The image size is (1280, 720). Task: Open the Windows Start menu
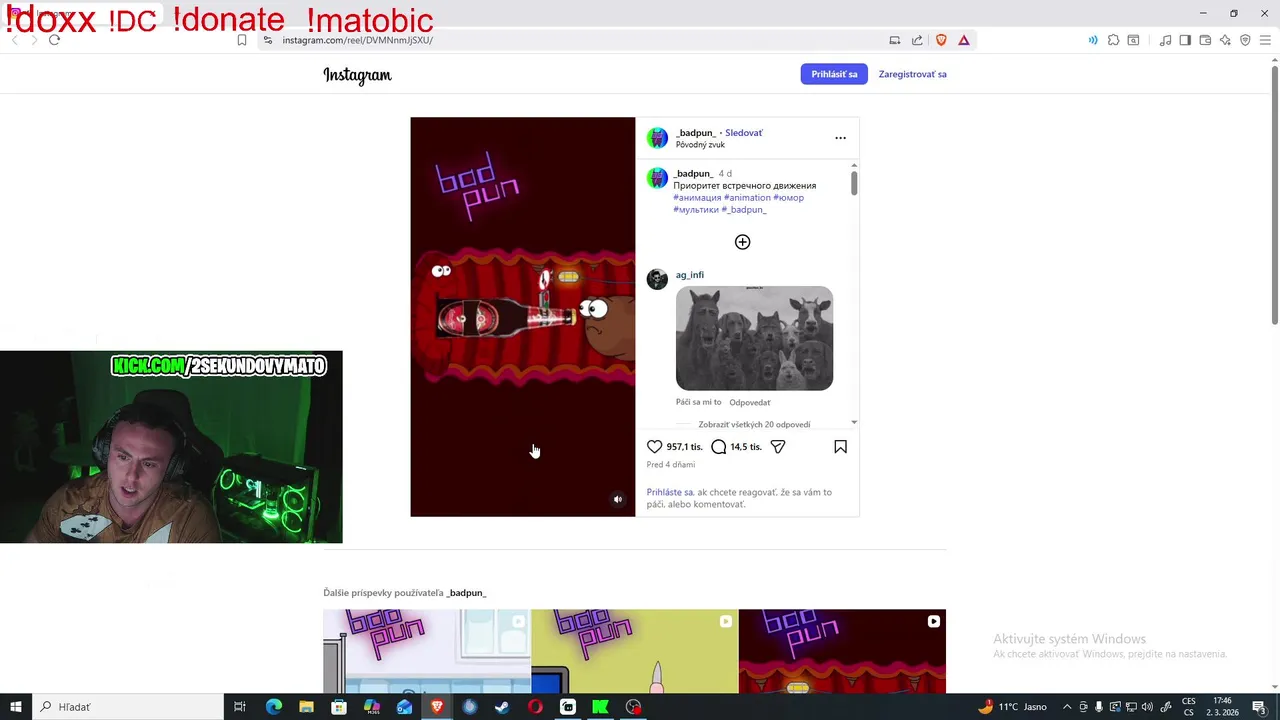point(16,707)
